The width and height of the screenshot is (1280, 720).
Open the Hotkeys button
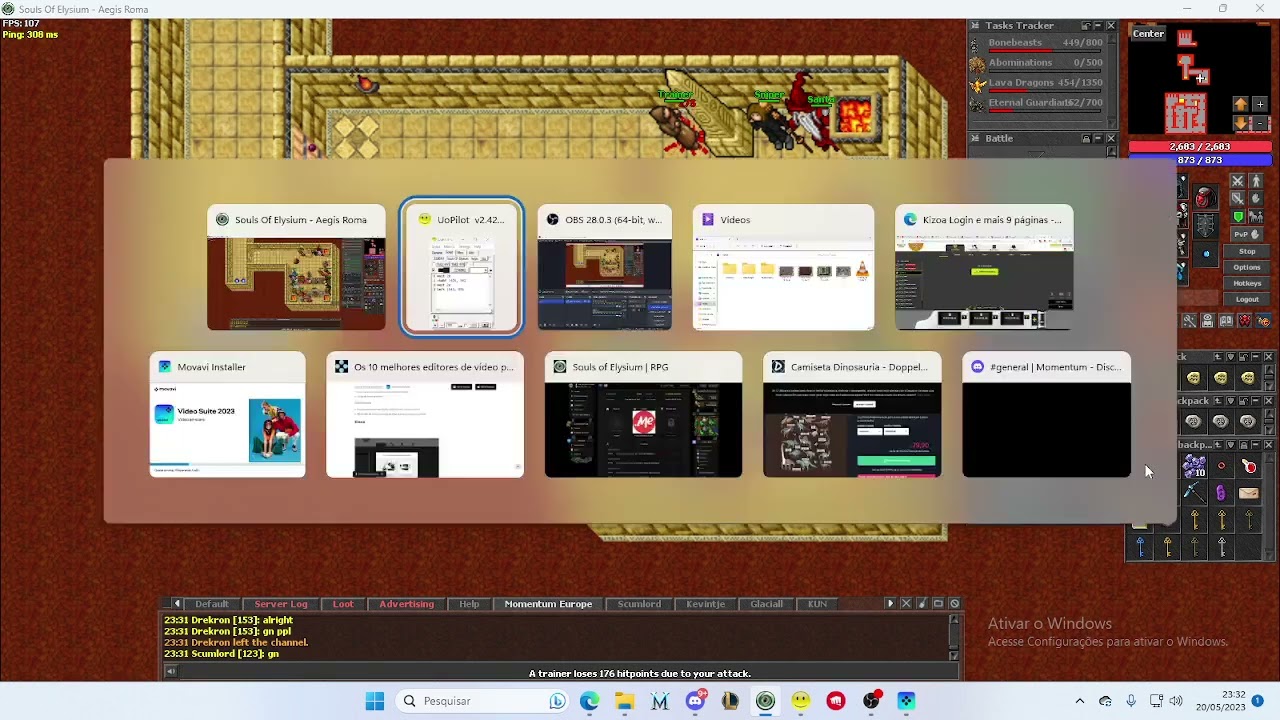point(1247,283)
